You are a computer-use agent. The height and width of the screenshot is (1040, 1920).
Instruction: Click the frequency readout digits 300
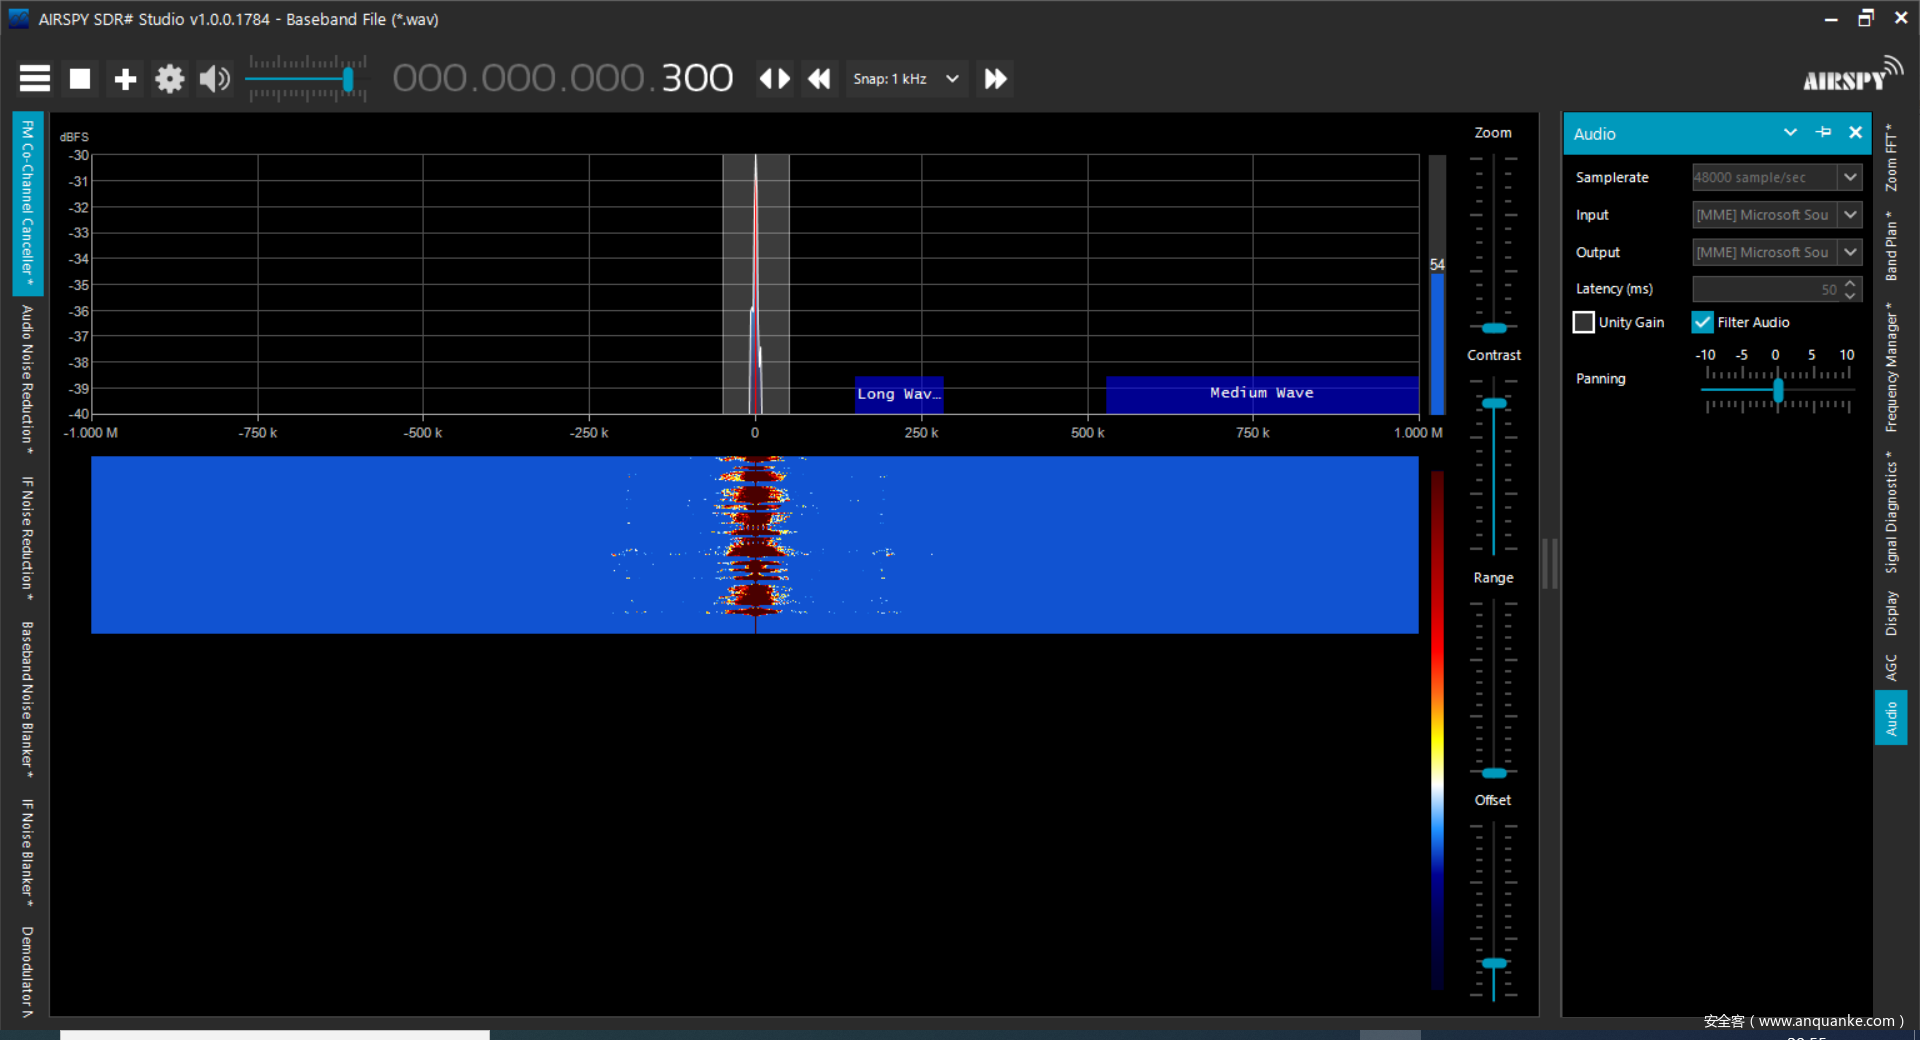(697, 78)
